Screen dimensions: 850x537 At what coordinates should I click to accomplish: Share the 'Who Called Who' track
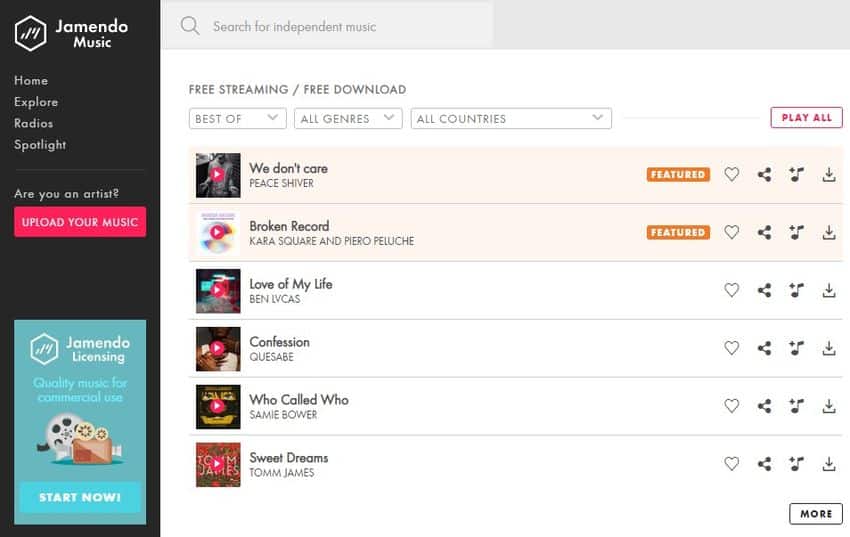coord(764,407)
